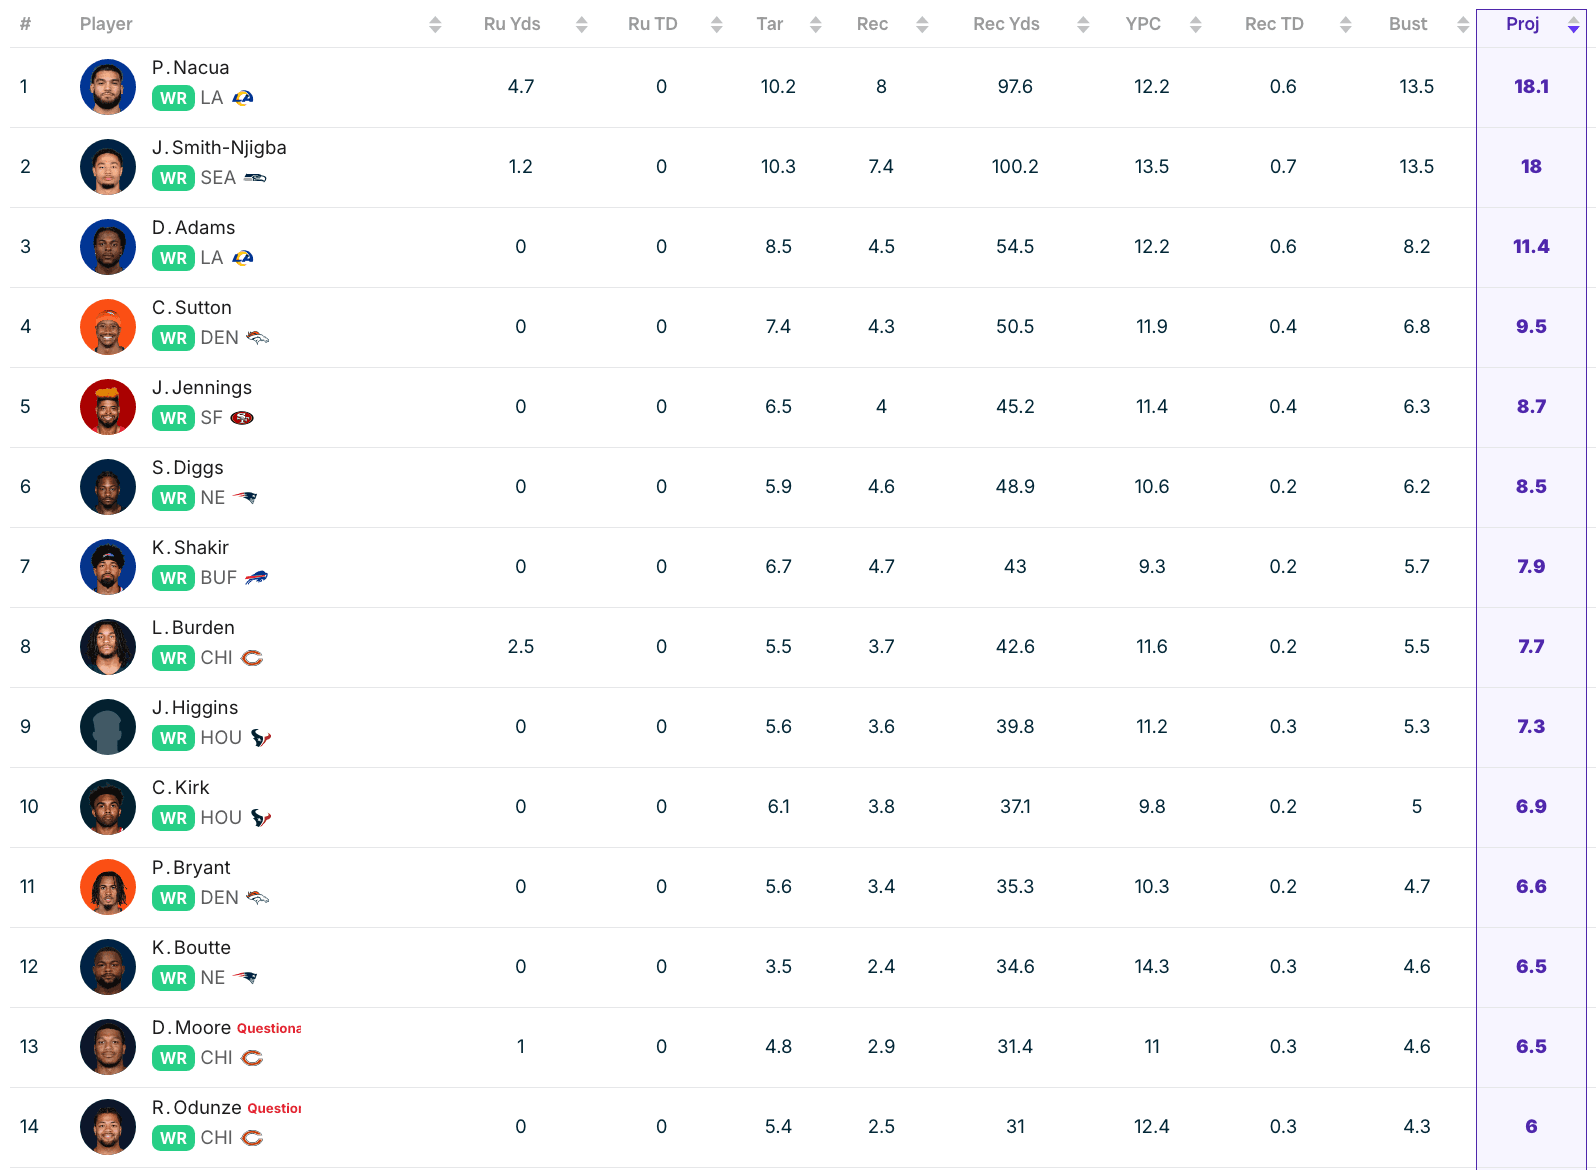Viewport: 1596px width, 1170px height.
Task: Sort table using Ru Yds sort arrows
Action: coord(582,25)
